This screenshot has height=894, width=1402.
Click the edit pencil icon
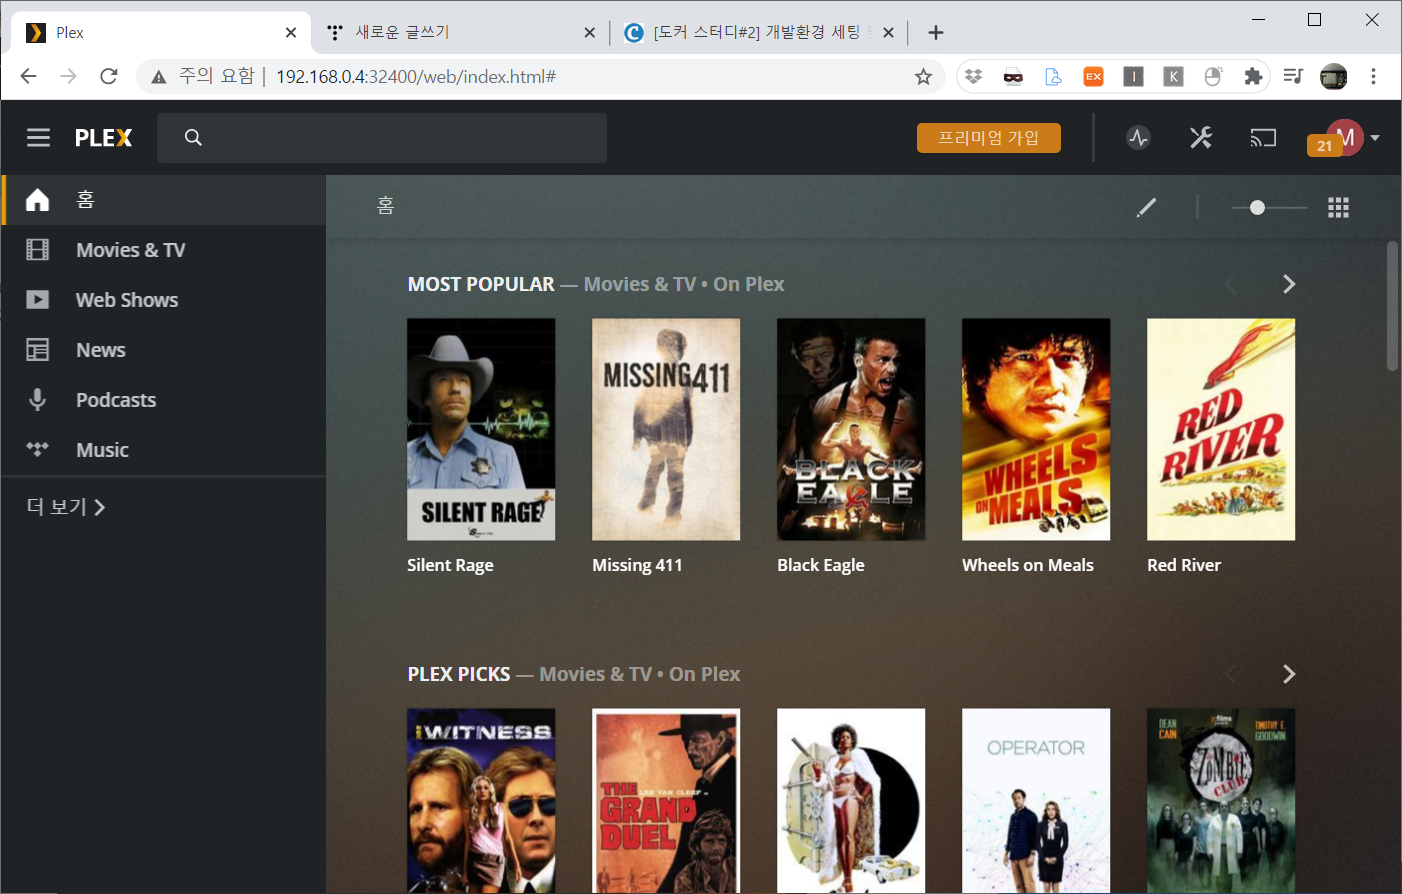click(x=1147, y=207)
